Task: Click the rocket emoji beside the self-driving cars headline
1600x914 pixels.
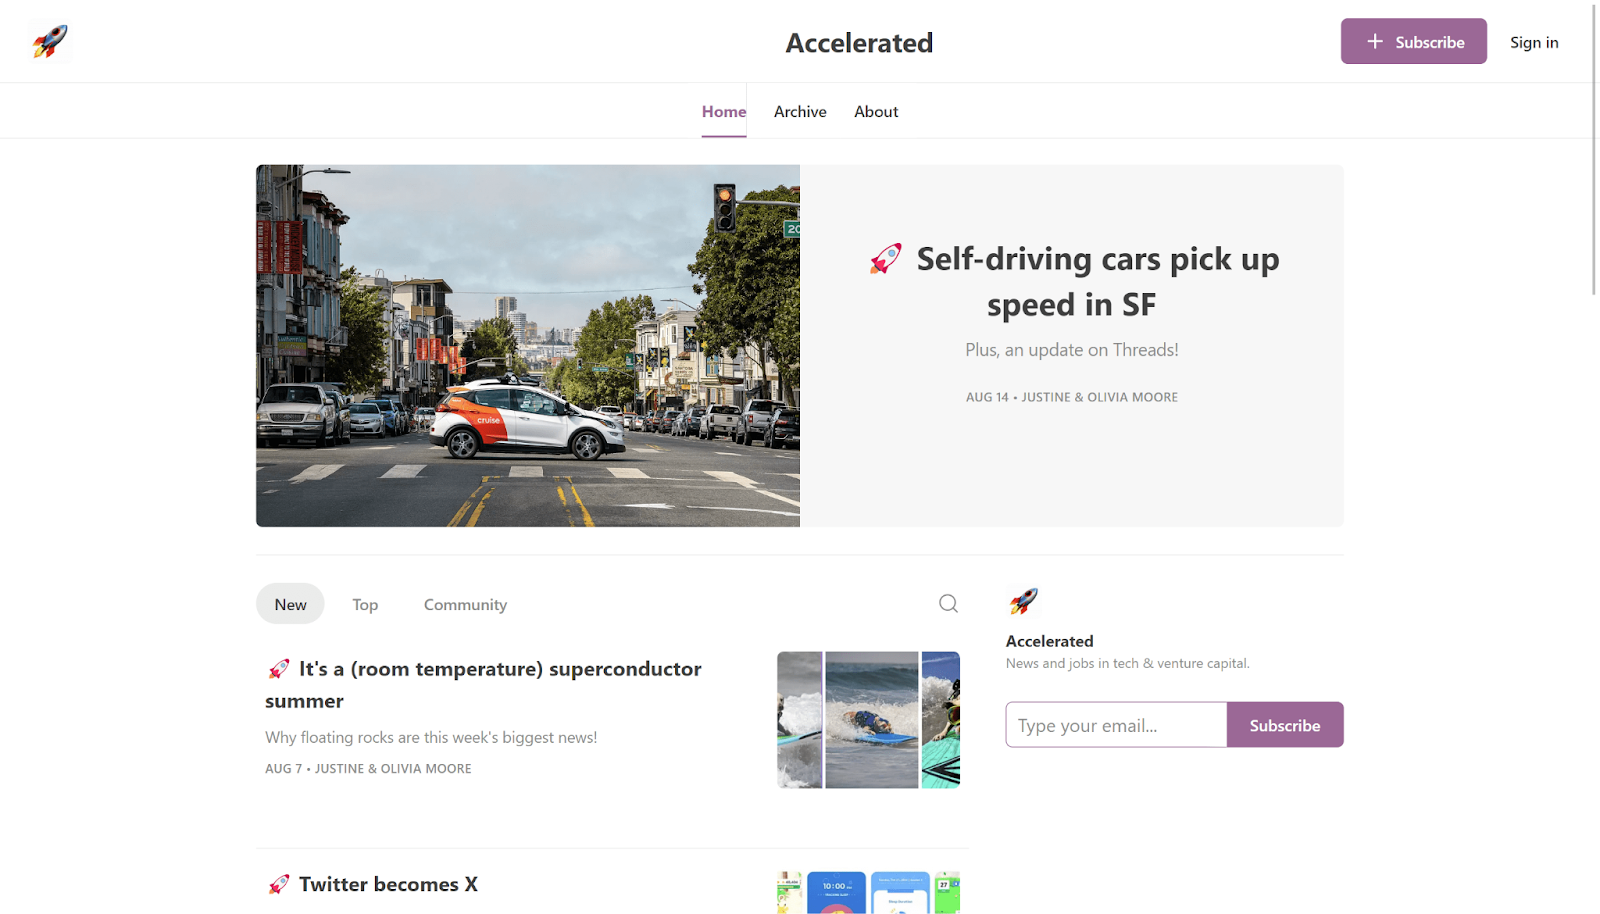Action: tap(884, 258)
